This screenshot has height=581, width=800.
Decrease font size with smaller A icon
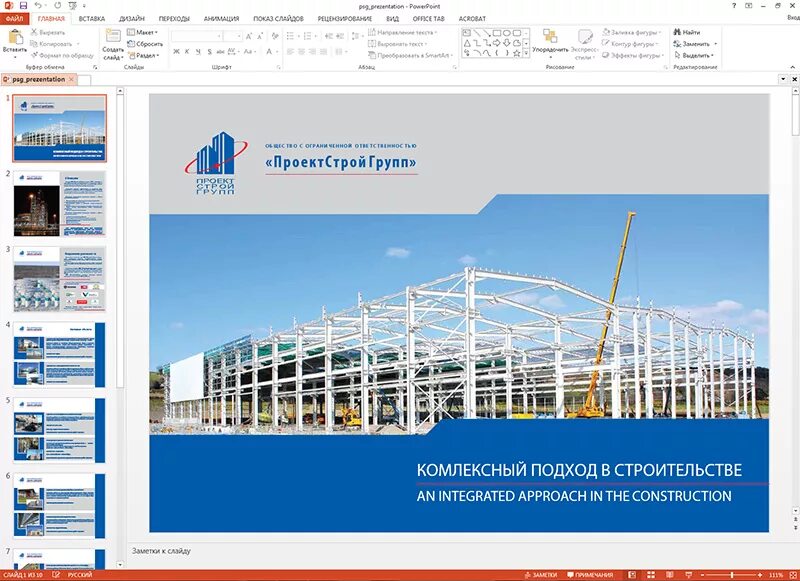(x=260, y=36)
